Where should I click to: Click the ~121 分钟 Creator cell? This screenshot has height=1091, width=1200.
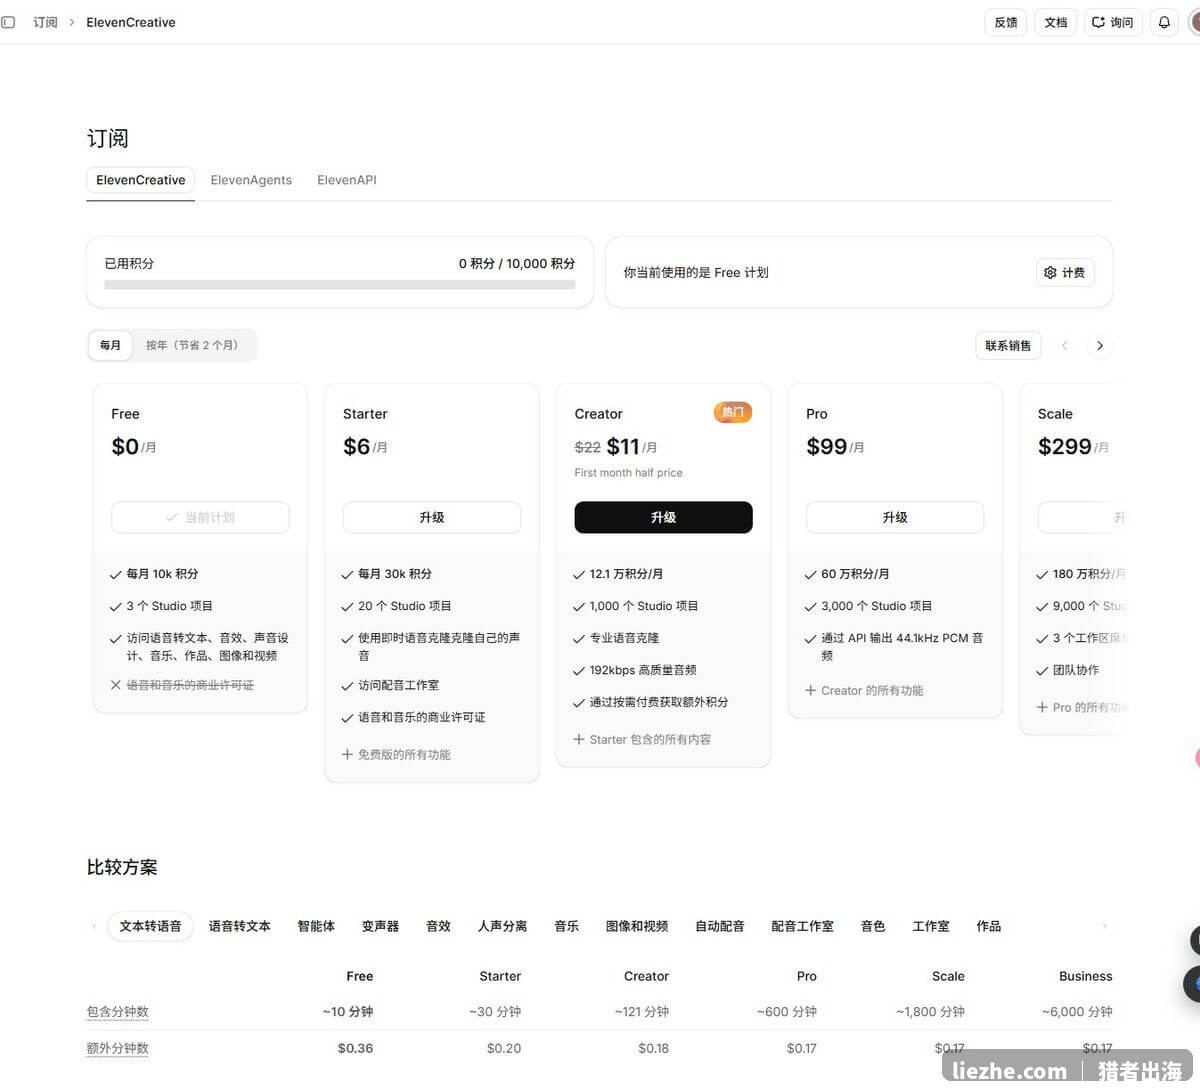[642, 1011]
